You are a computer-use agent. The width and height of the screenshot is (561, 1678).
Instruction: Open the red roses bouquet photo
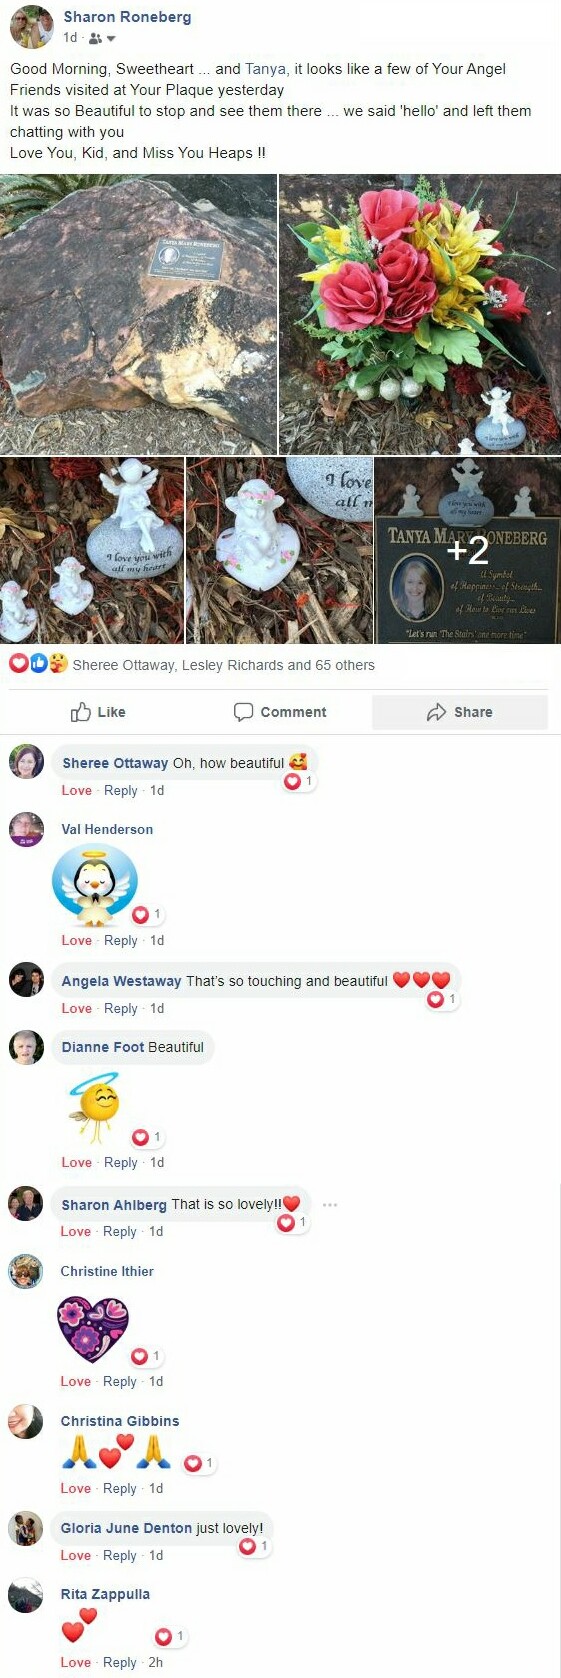click(x=420, y=314)
